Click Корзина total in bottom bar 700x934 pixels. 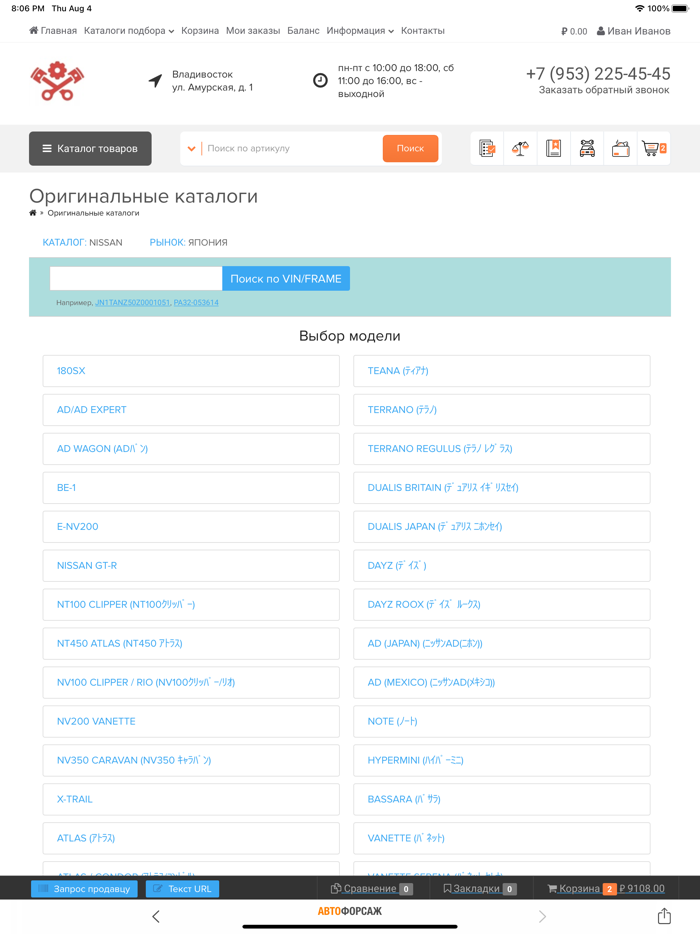[606, 889]
